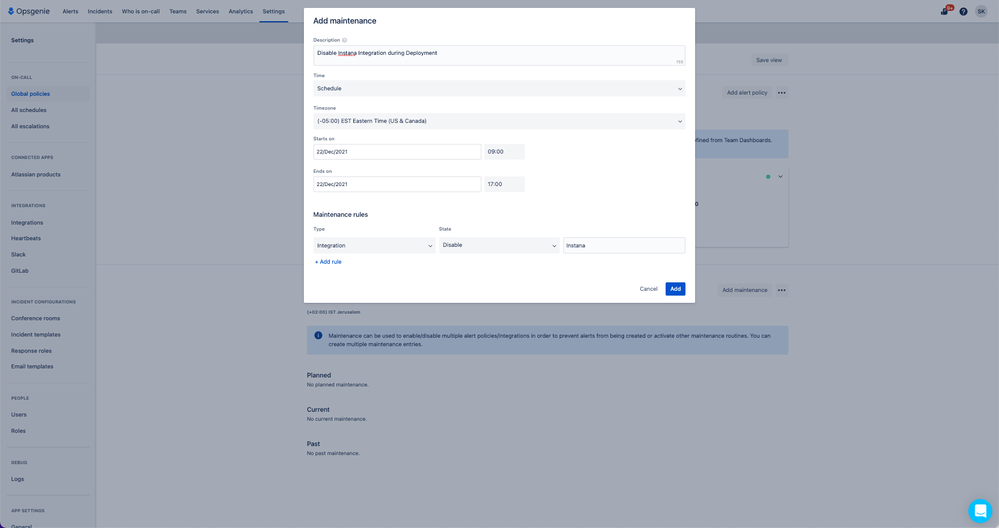999x528 pixels.
Task: Expand the policy chevron beside green dot
Action: (780, 176)
